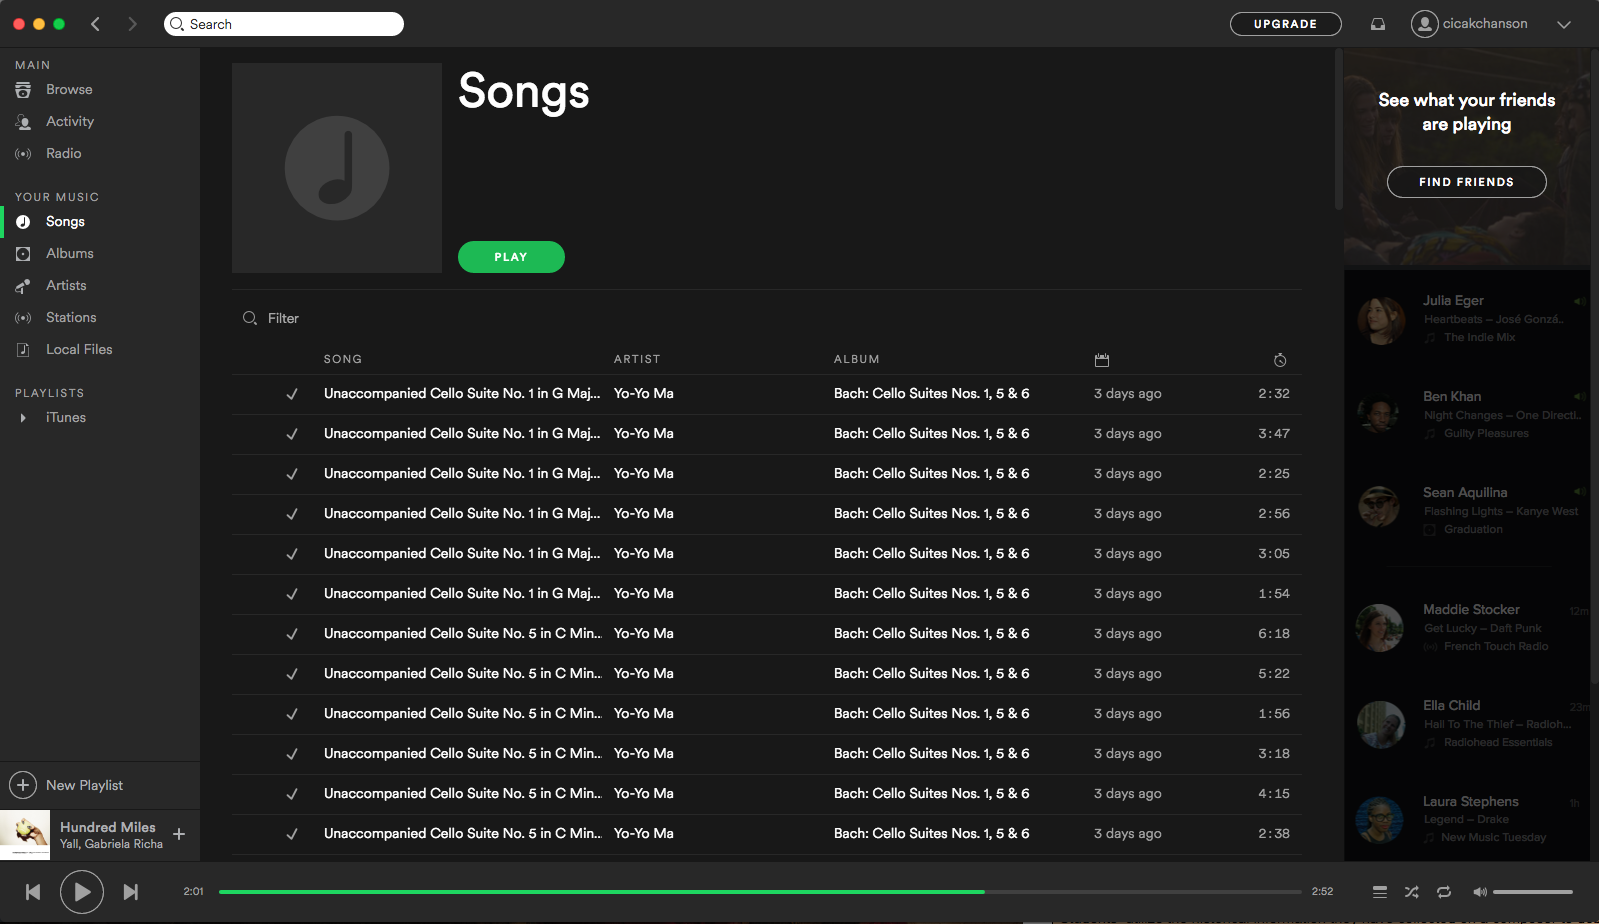
Task: Click the Radio sidebar icon
Action: coord(23,154)
